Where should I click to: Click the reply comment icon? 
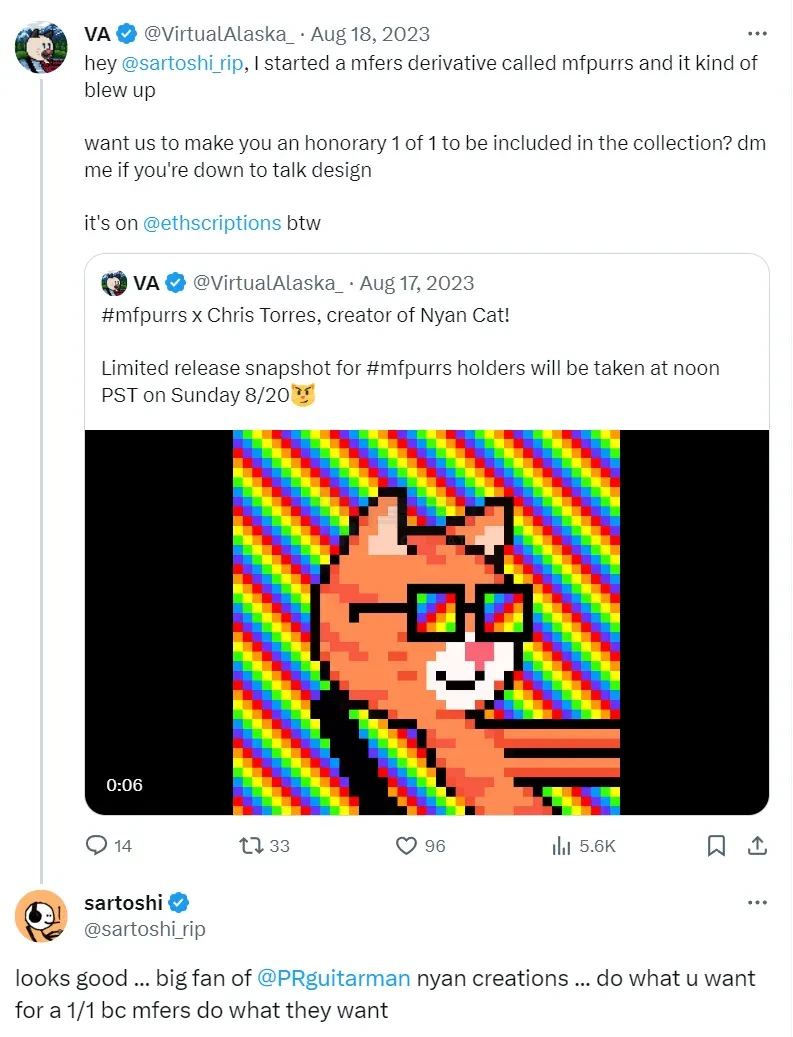click(x=97, y=846)
